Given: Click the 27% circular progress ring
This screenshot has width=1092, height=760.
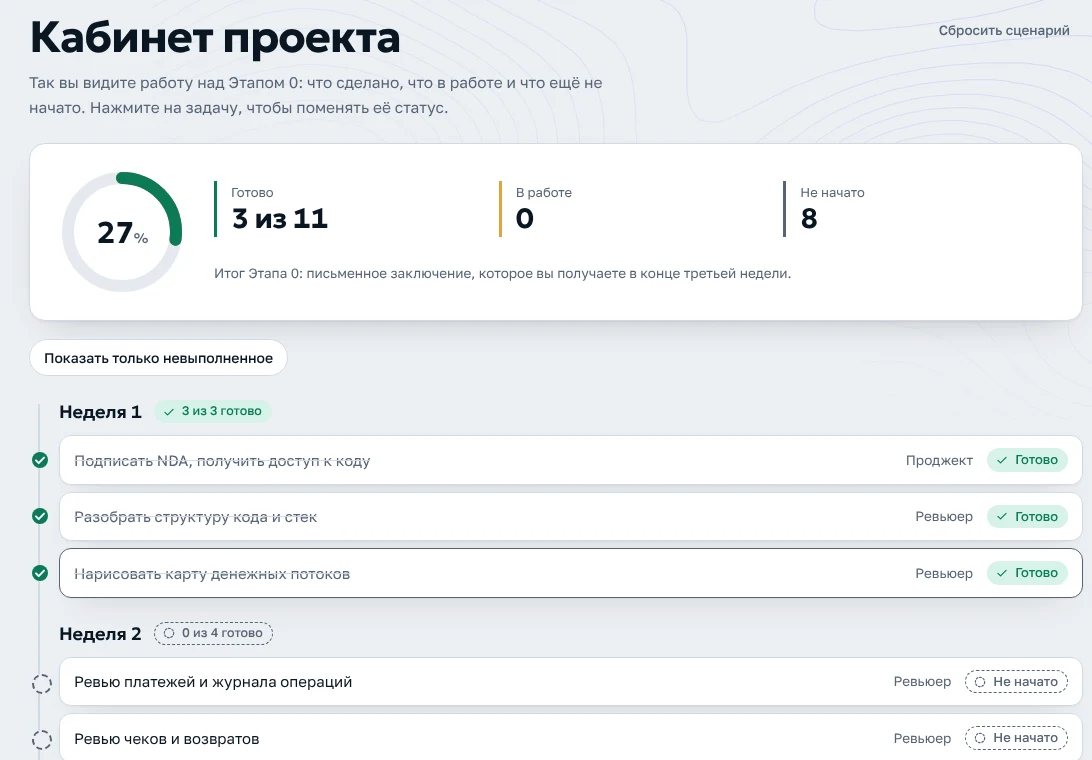Looking at the screenshot, I should point(122,232).
